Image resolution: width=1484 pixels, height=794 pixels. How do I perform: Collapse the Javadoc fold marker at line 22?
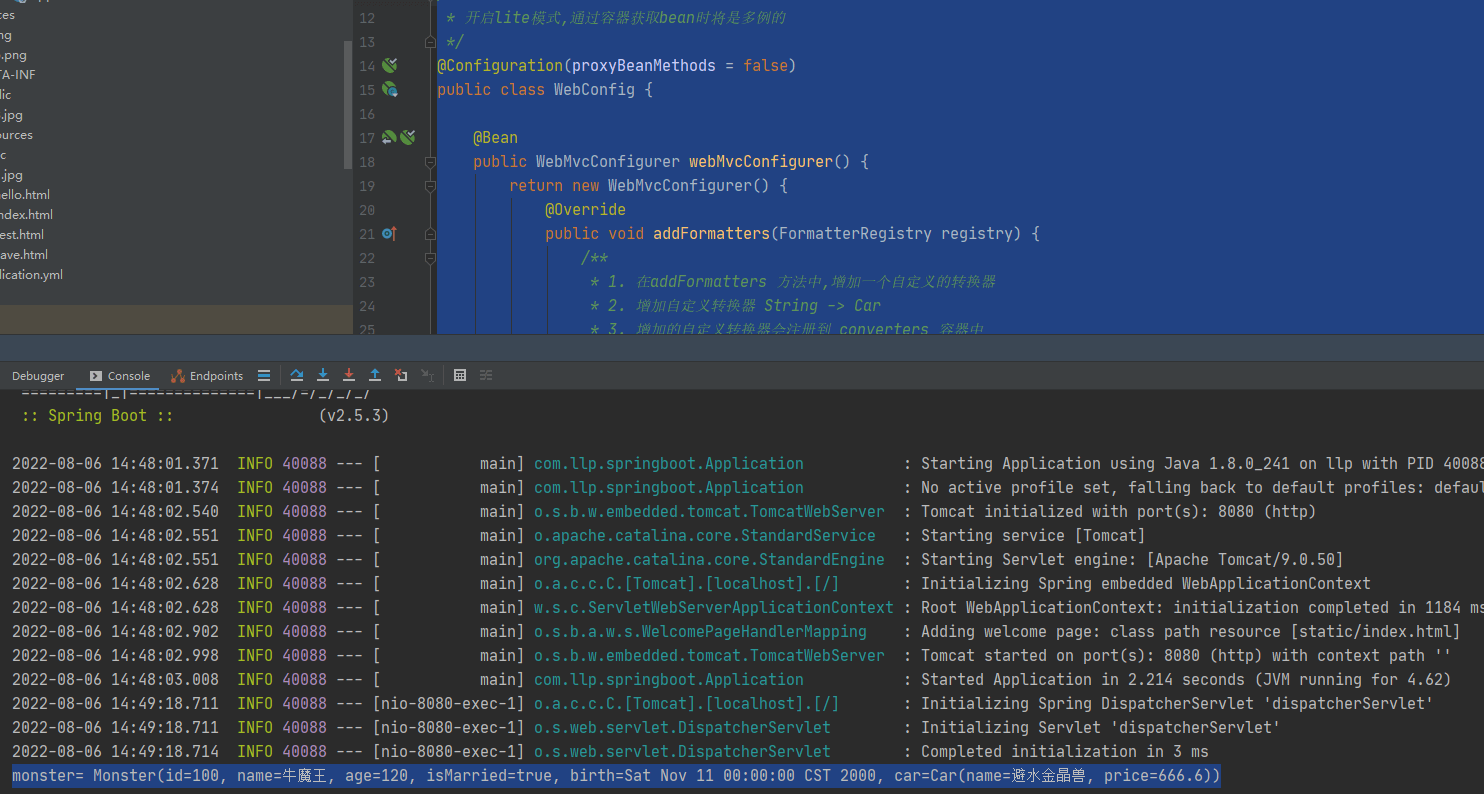click(430, 258)
